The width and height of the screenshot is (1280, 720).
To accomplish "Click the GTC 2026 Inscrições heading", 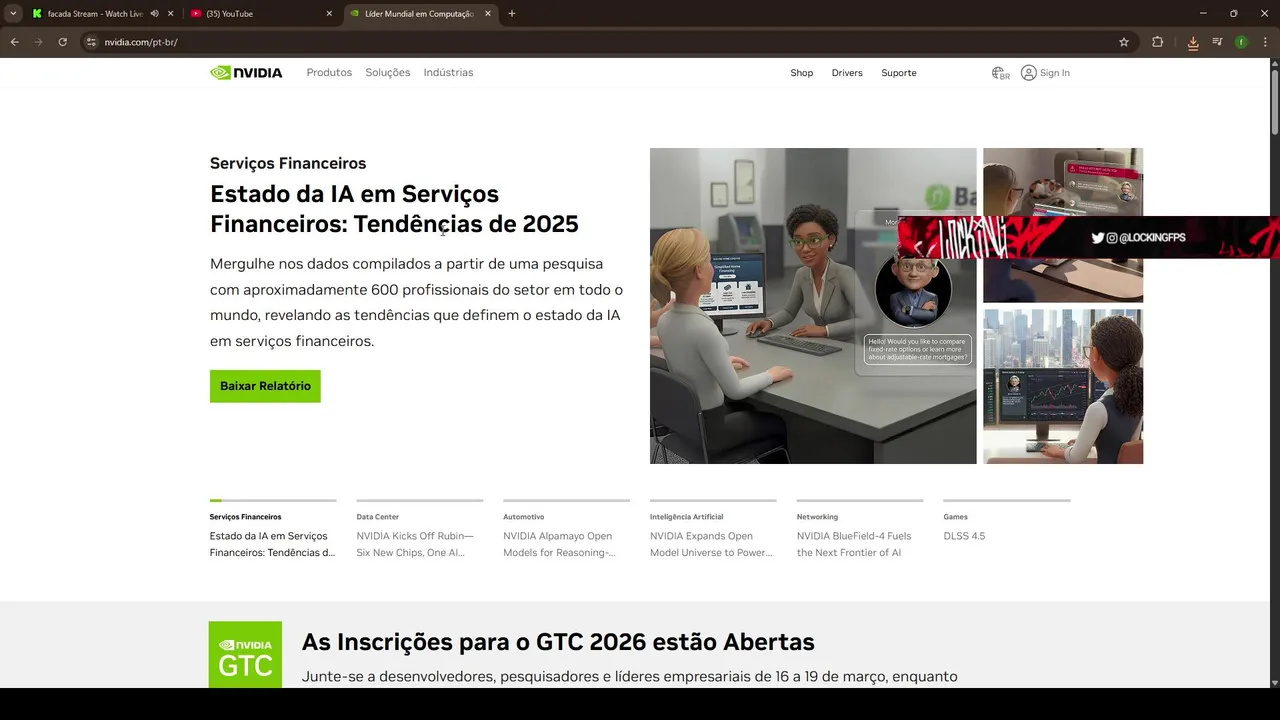I will click(558, 642).
